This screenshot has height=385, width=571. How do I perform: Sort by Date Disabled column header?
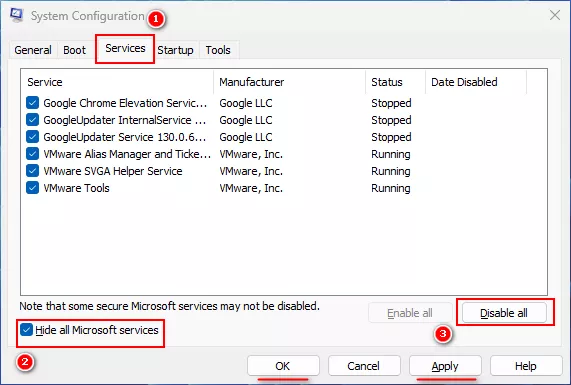tap(476, 82)
